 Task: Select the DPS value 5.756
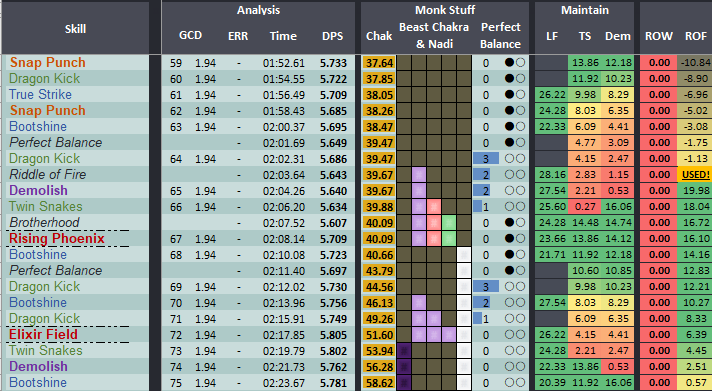(x=333, y=303)
